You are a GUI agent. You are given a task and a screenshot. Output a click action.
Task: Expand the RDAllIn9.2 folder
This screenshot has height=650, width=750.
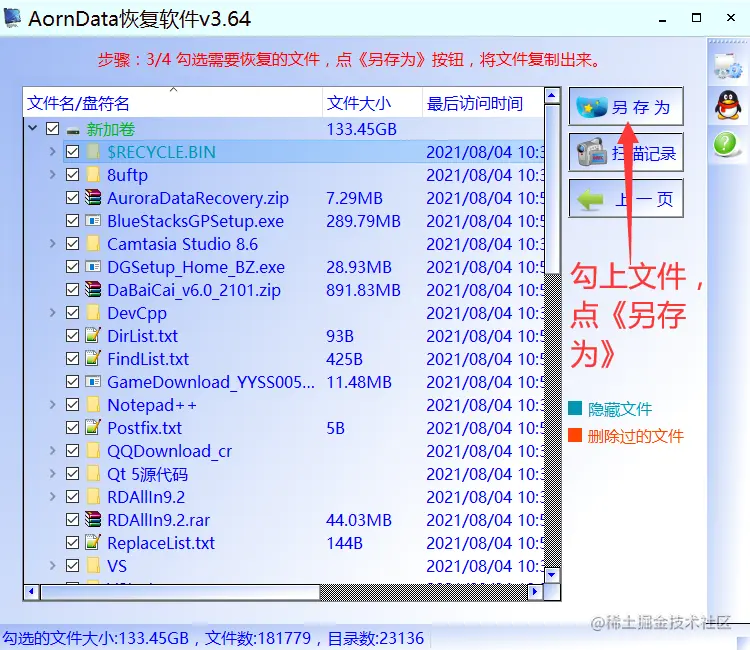pos(53,496)
